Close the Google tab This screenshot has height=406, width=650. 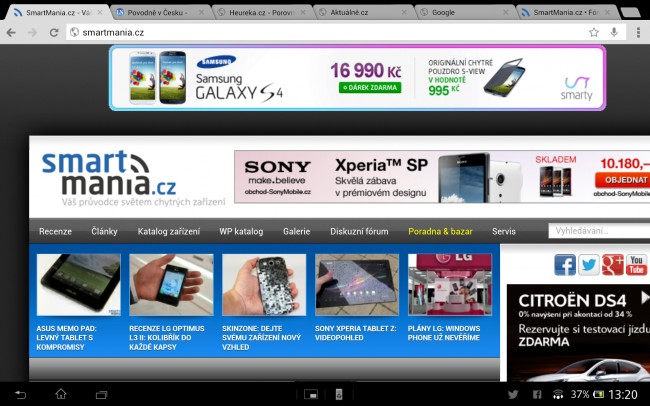pos(505,12)
